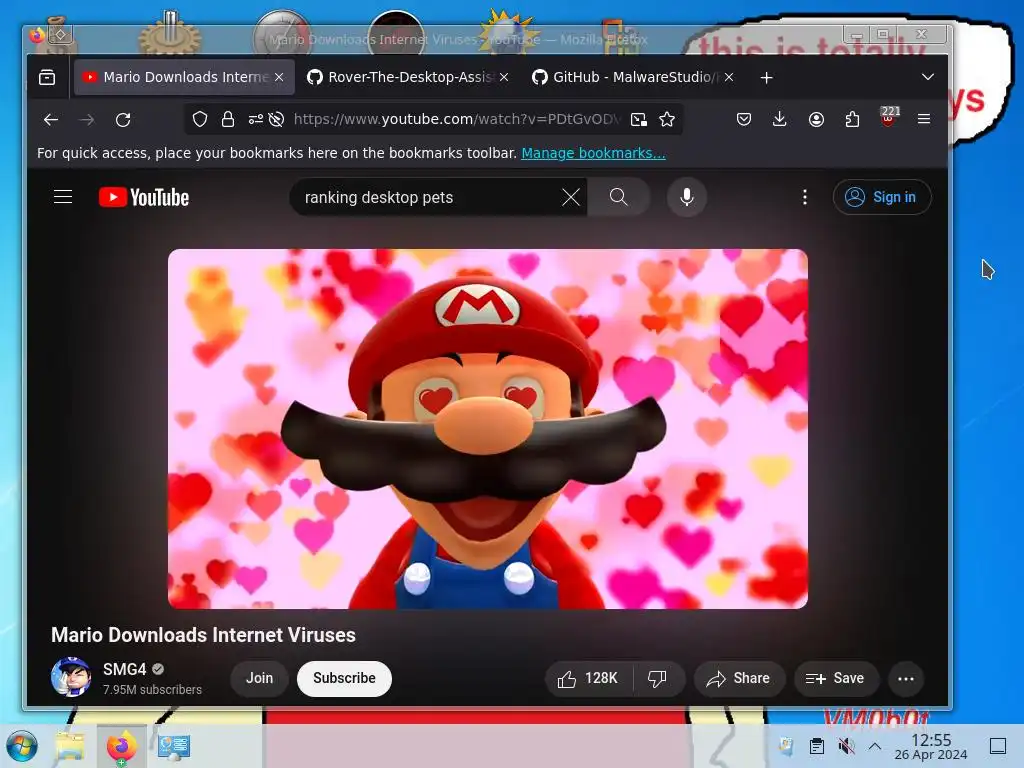The height and width of the screenshot is (768, 1024).
Task: Expand hidden system tray icons
Action: (875, 746)
